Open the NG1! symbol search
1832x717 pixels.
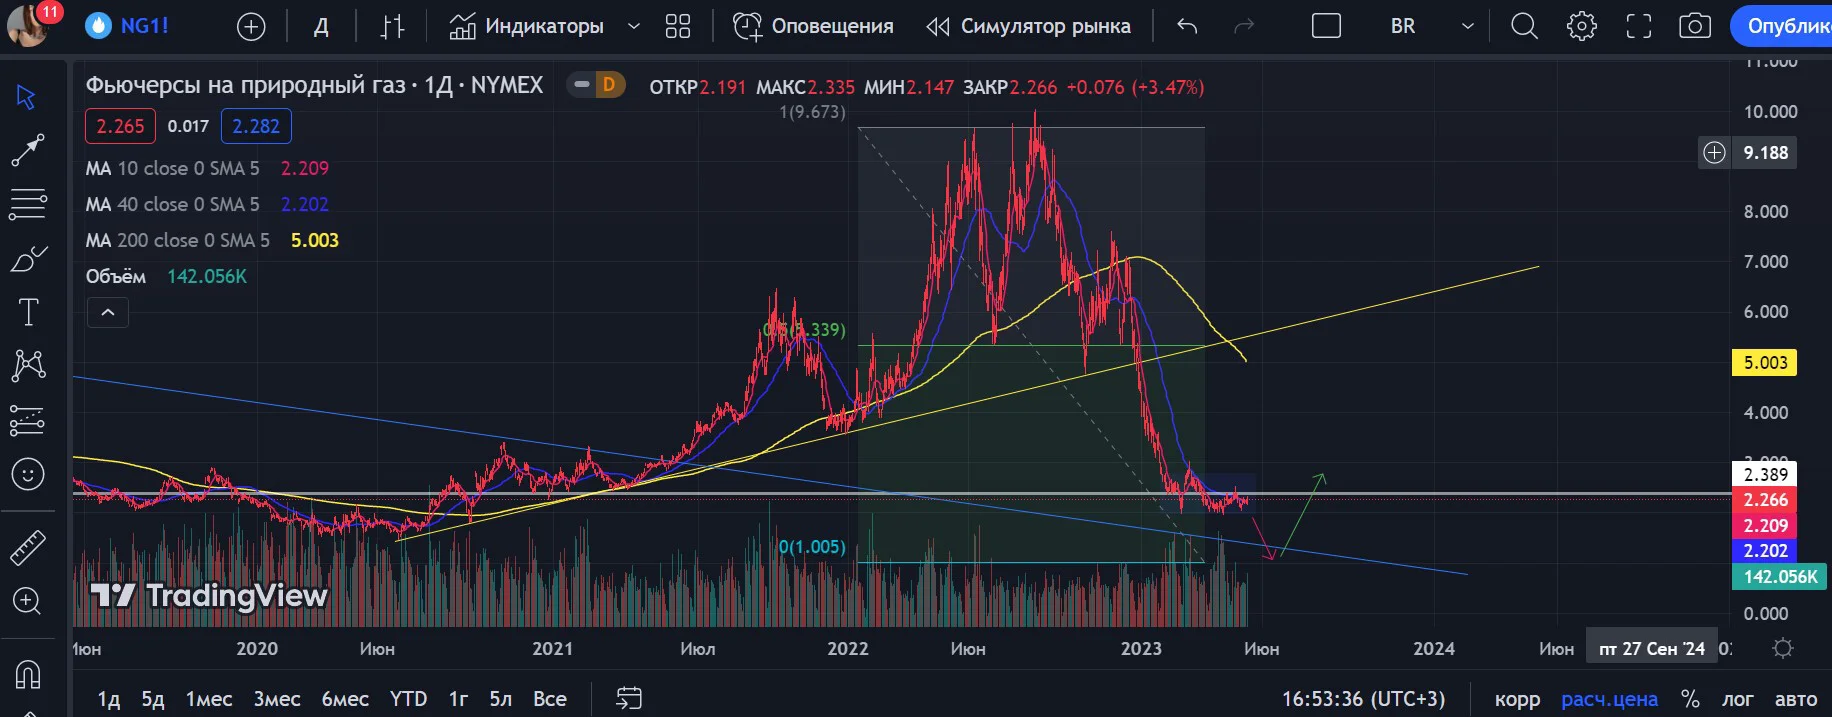pos(128,27)
